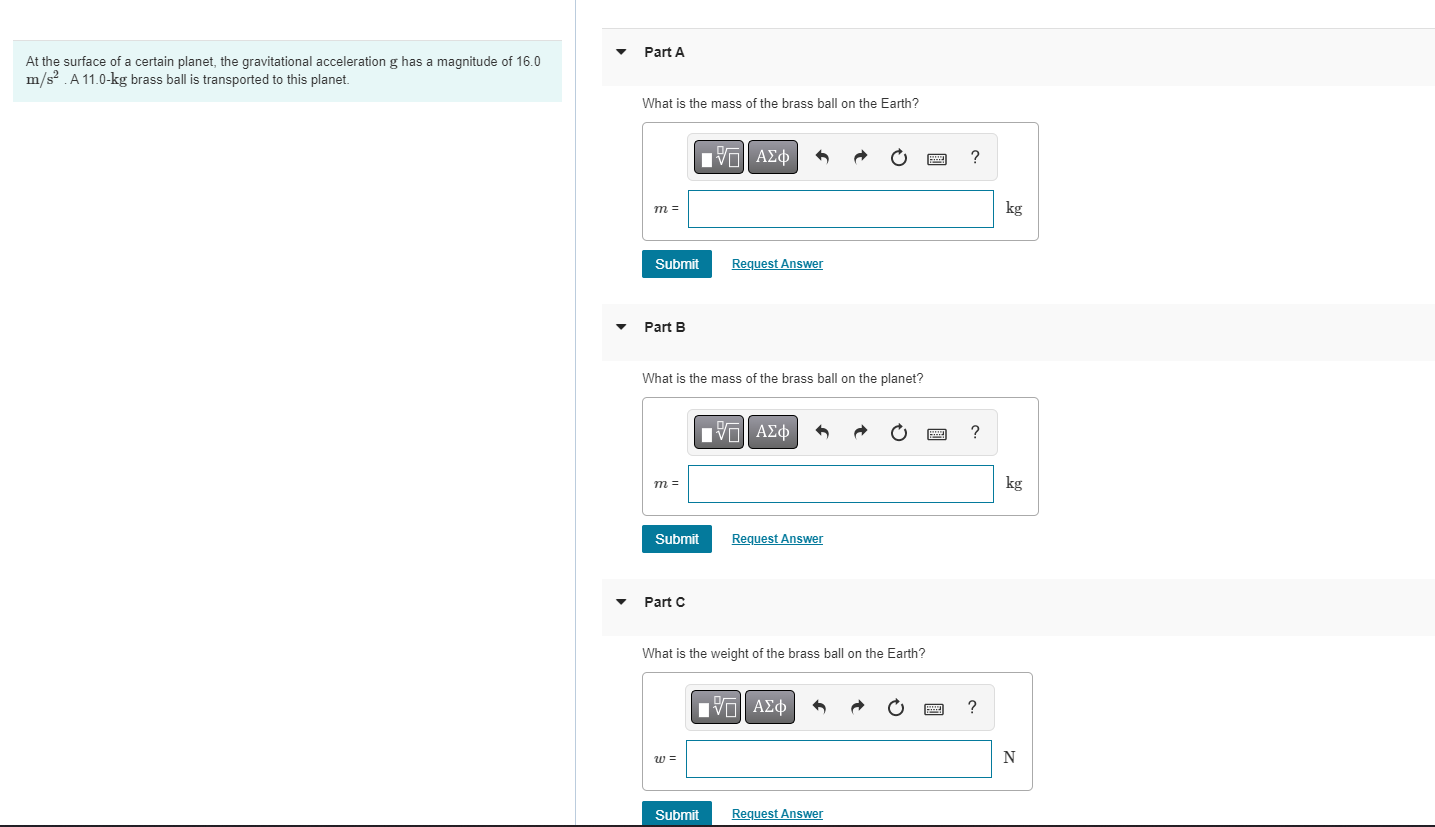This screenshot has width=1435, height=827.
Task: Click the redo arrow in Part A toolbar
Action: [x=860, y=157]
